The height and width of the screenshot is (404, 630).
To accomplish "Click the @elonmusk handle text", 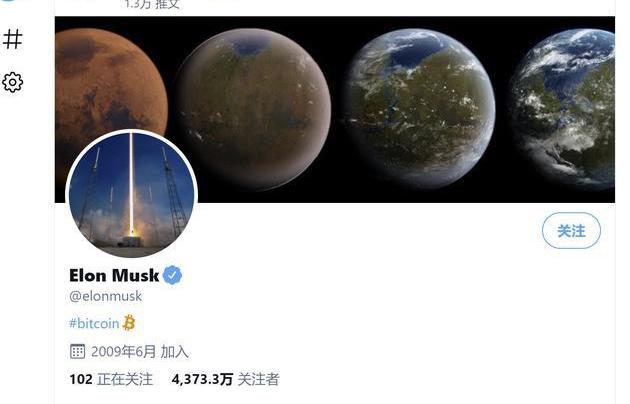I will pyautogui.click(x=105, y=296).
